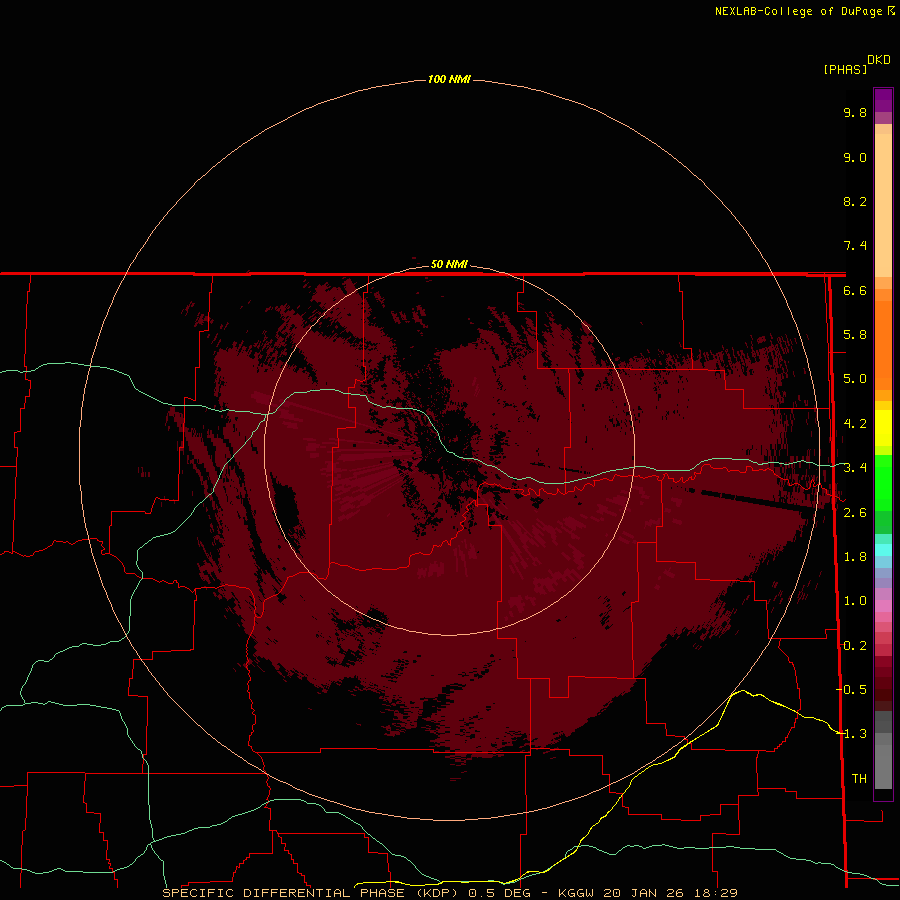The image size is (900, 900).
Task: Click the 9.0 scale value
Action: pos(855,158)
